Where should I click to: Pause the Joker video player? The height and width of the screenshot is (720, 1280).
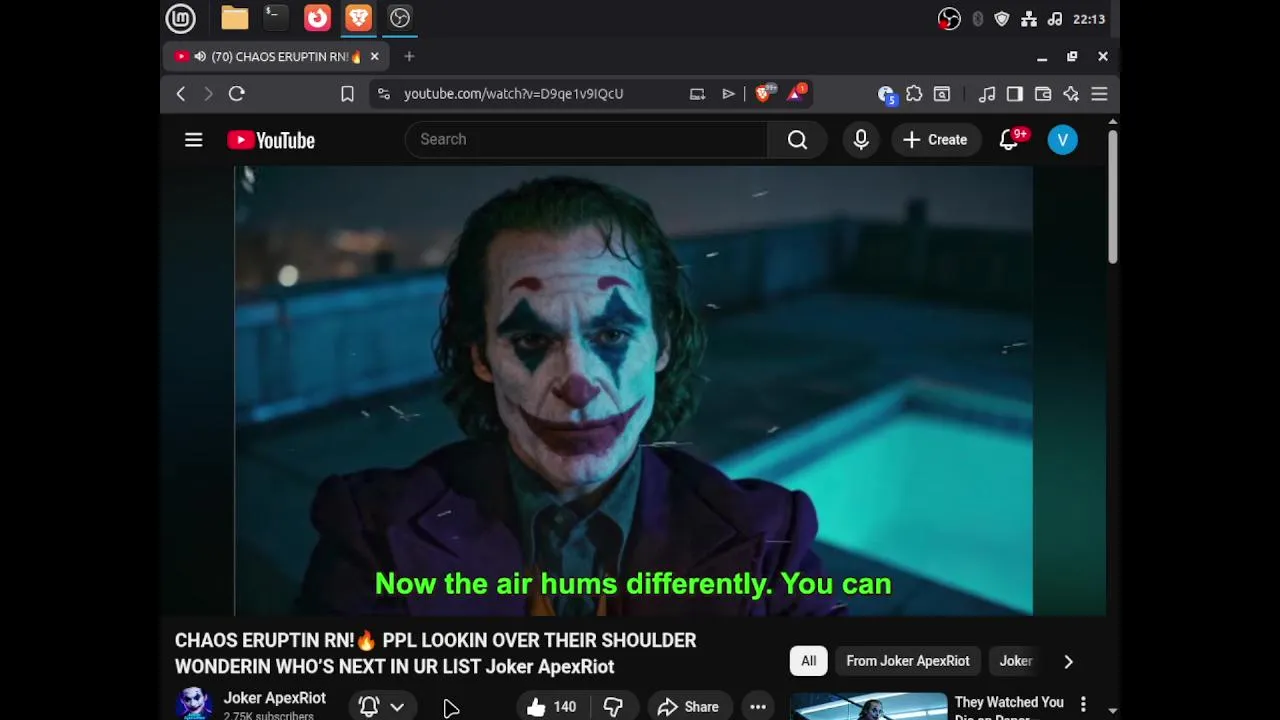click(x=633, y=390)
